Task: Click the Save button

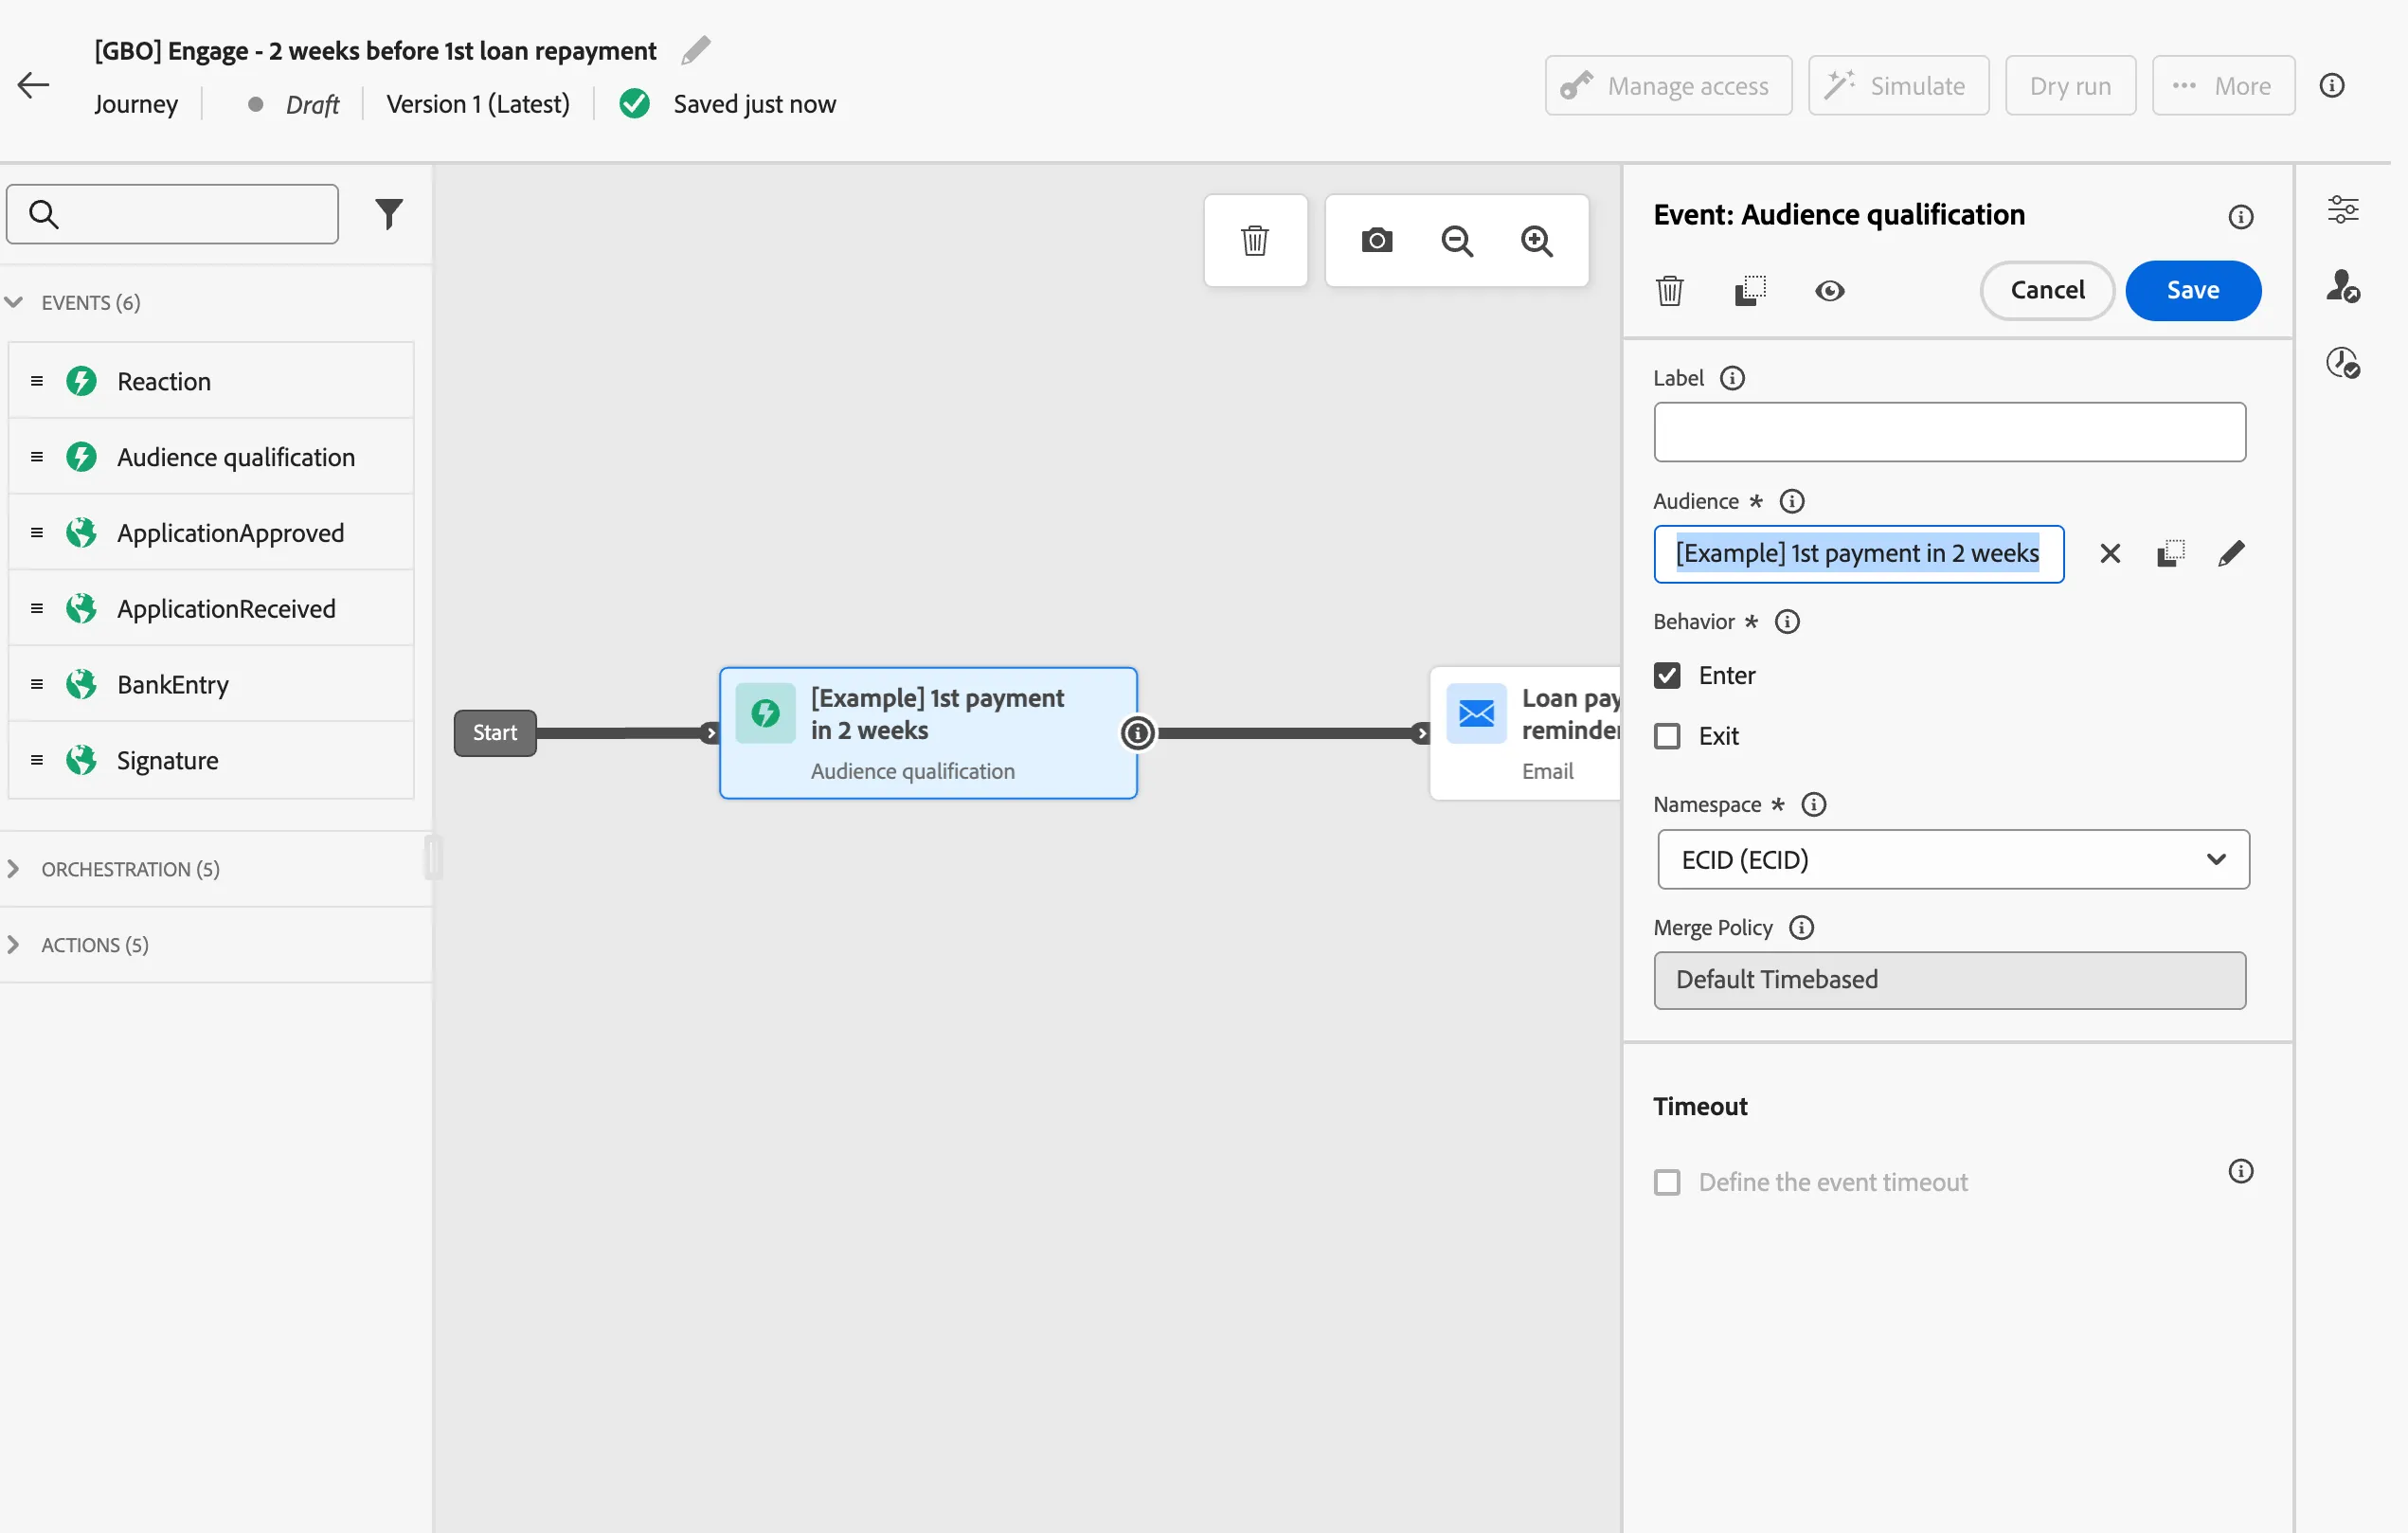Action: [2193, 290]
